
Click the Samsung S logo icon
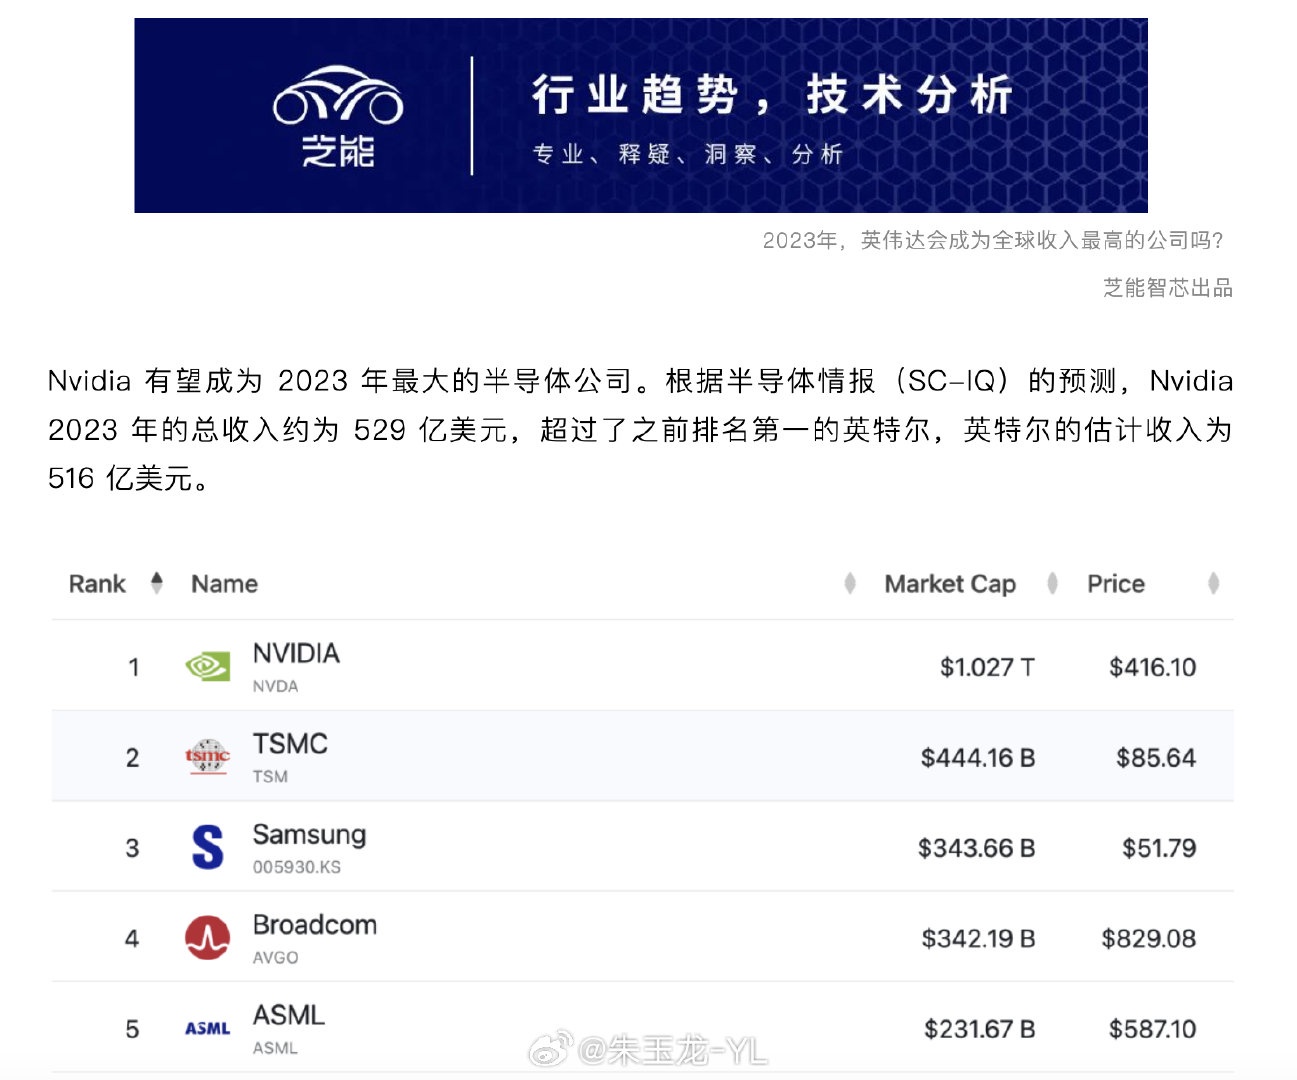tap(208, 847)
